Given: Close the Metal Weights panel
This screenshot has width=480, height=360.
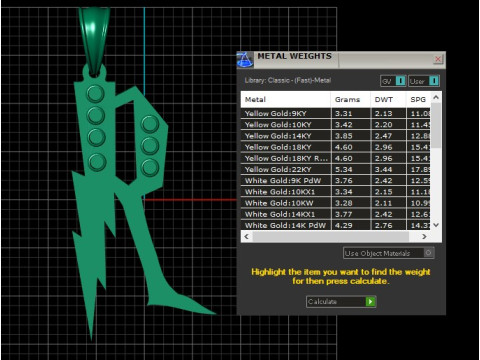Looking at the screenshot, I should tap(438, 59).
